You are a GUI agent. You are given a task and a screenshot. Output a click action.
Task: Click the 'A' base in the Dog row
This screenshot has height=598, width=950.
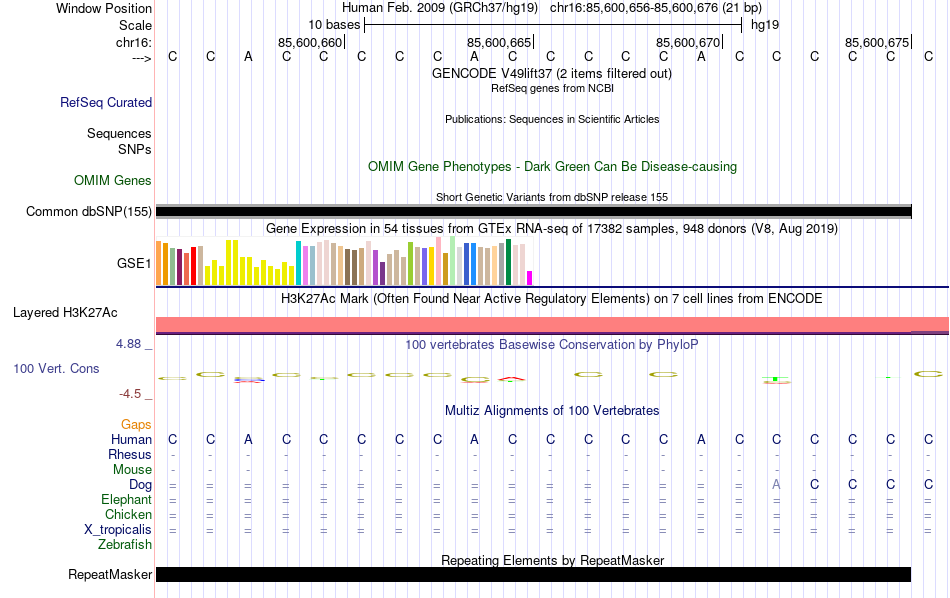[x=776, y=485]
